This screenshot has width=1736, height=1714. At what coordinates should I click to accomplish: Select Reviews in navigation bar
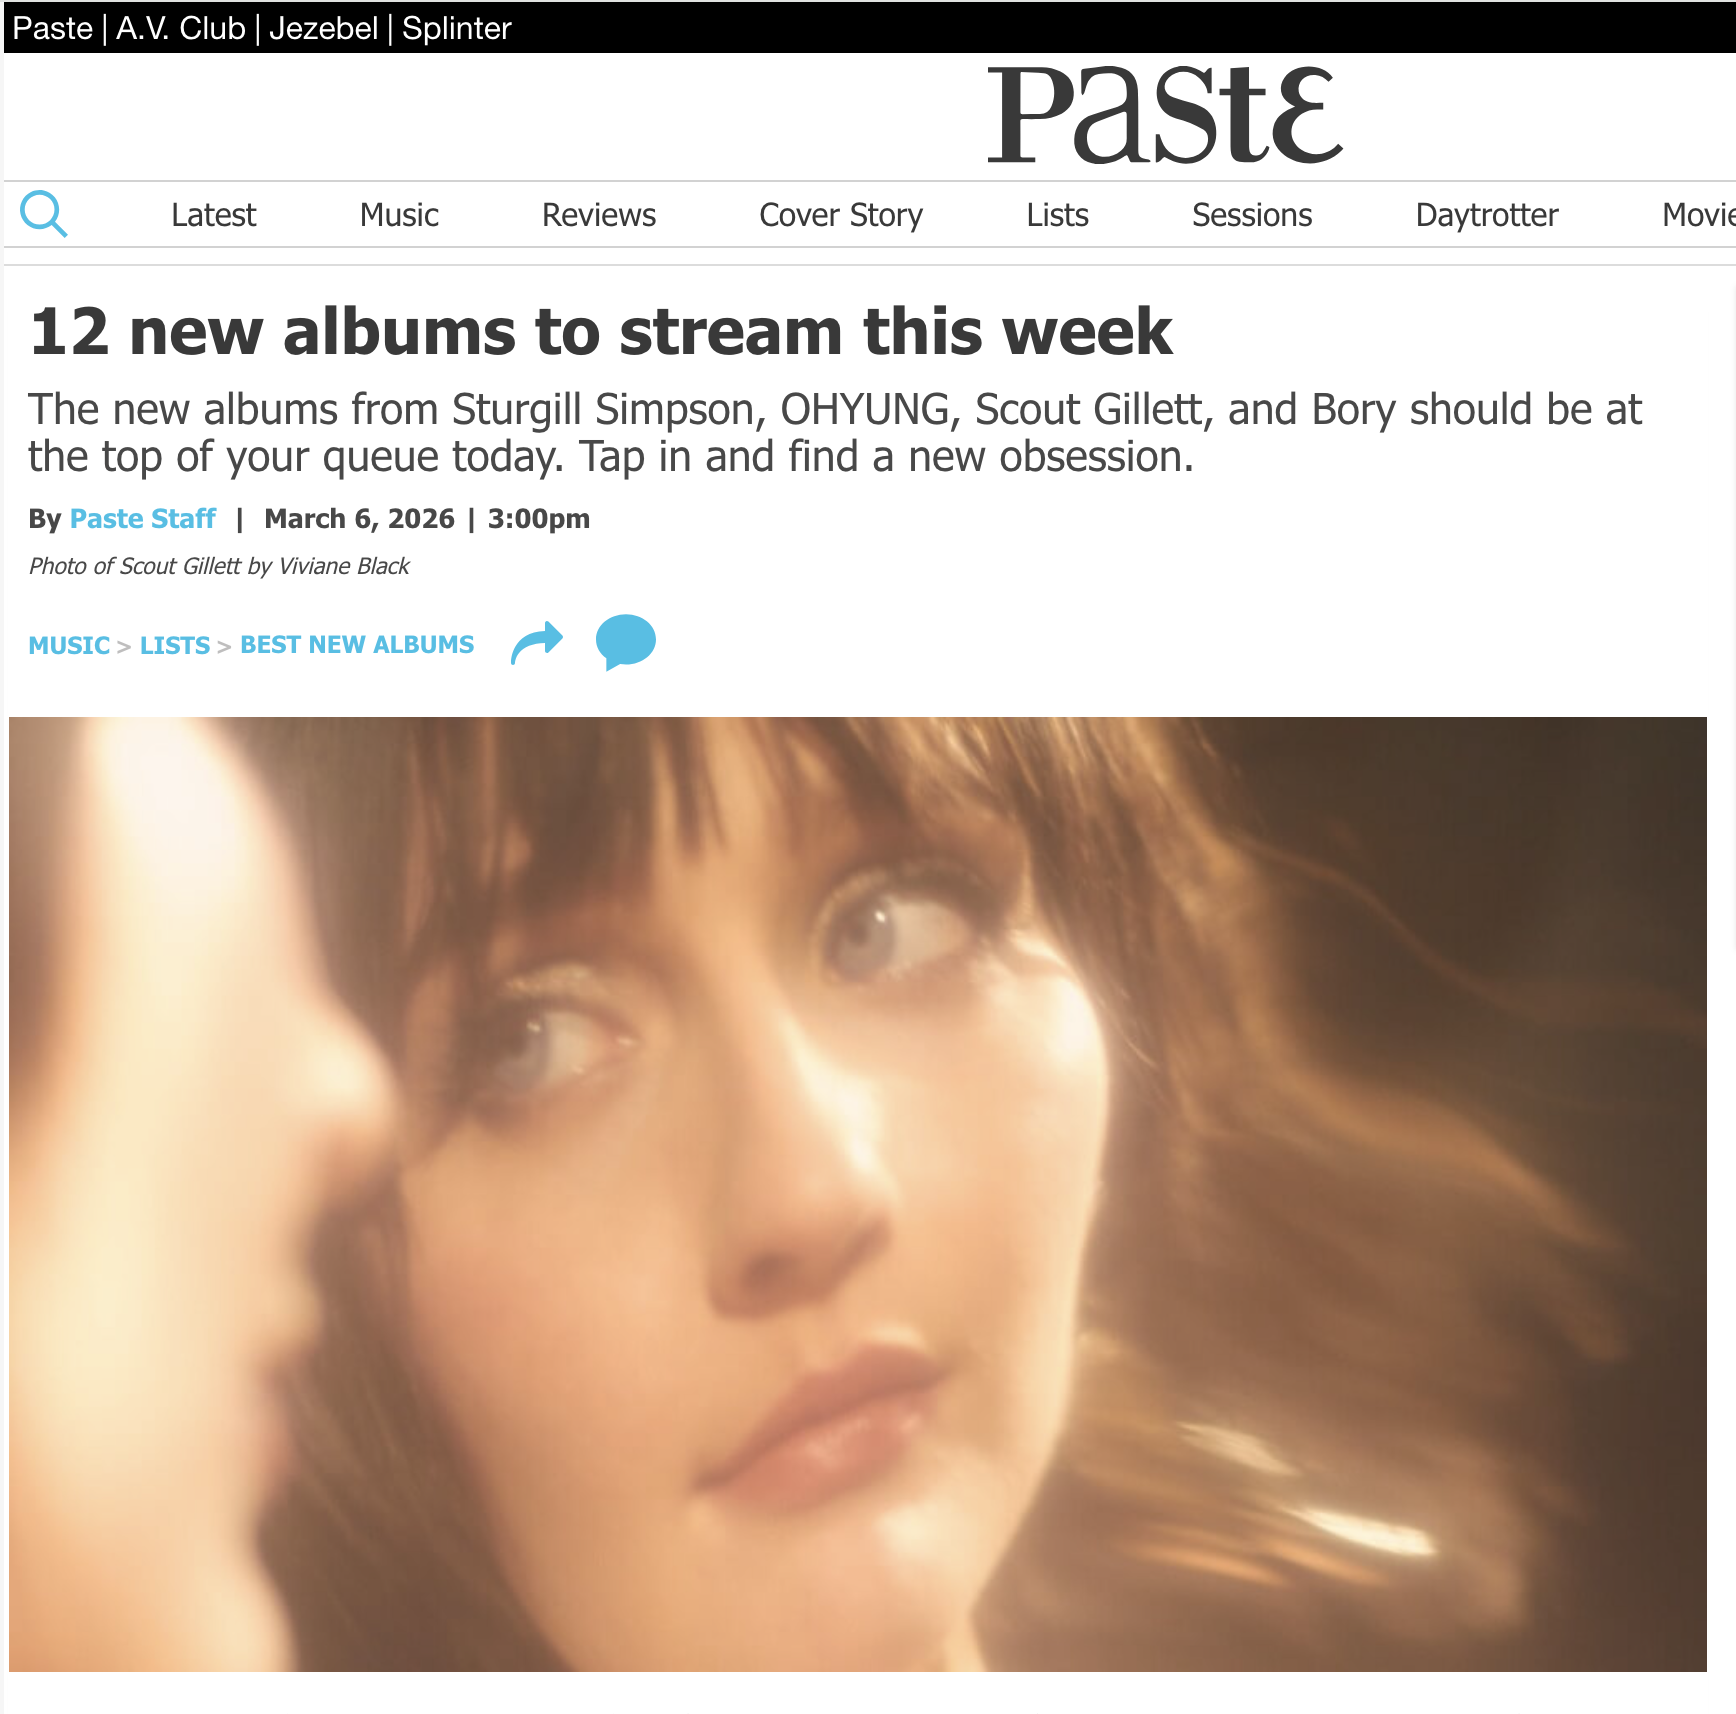[x=599, y=215]
